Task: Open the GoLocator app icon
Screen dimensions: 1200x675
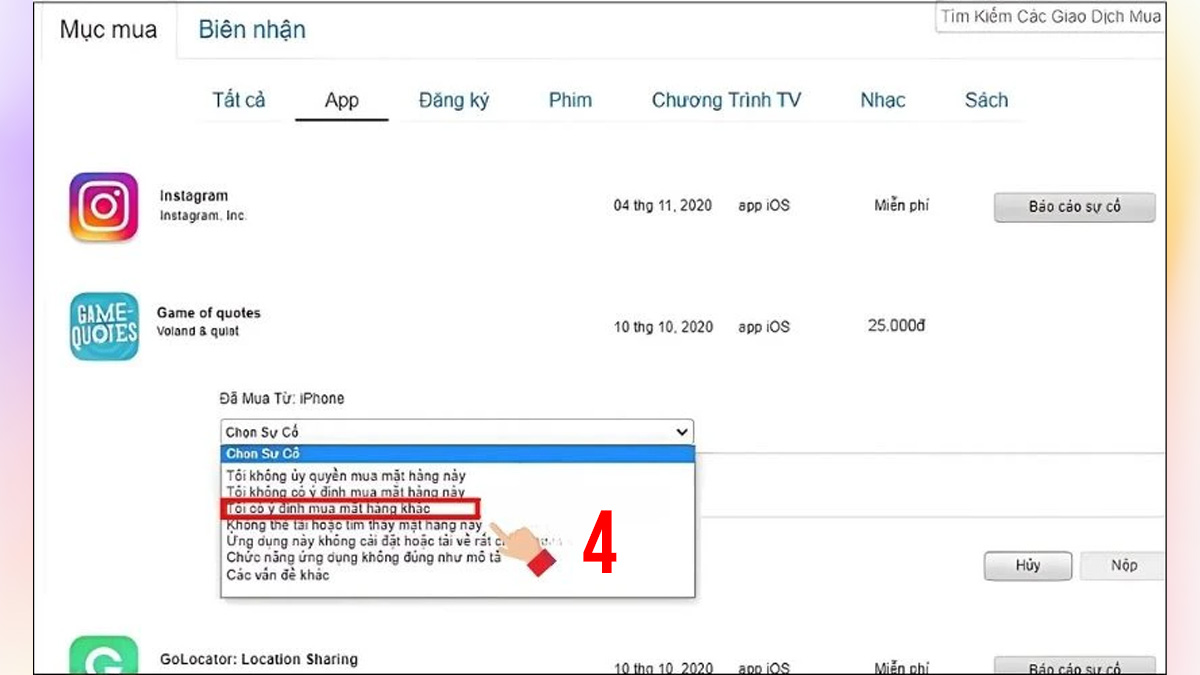Action: coord(104,655)
